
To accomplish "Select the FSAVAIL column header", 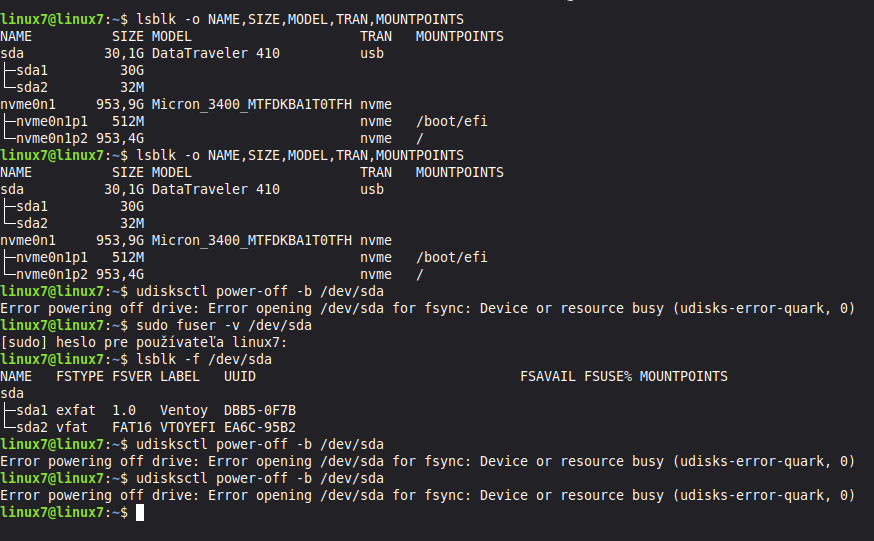I will tap(548, 377).
